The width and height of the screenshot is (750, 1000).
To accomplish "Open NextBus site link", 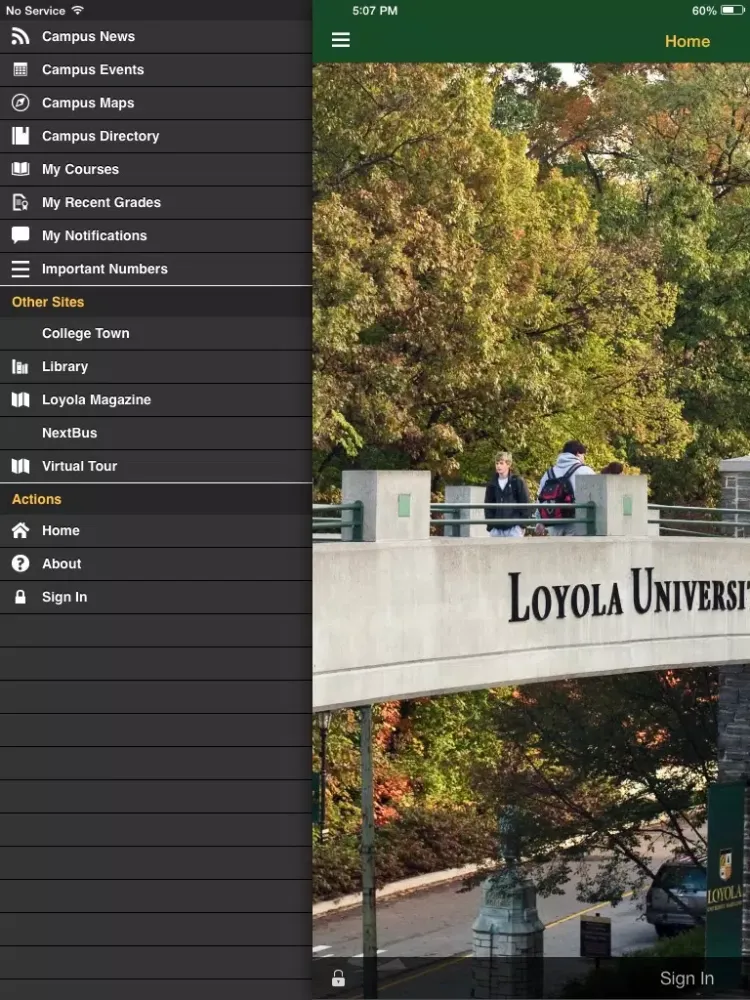I will point(156,433).
